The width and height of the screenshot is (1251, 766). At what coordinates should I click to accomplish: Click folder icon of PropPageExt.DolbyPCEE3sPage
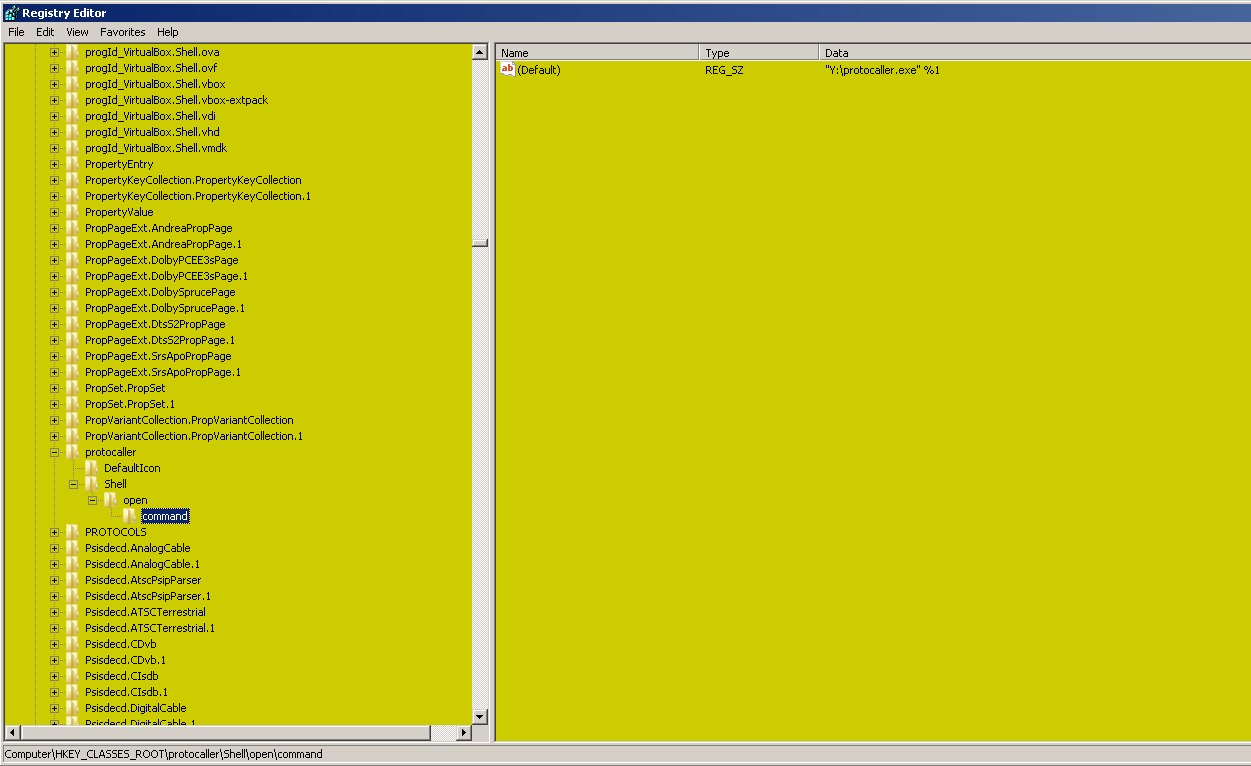point(72,260)
